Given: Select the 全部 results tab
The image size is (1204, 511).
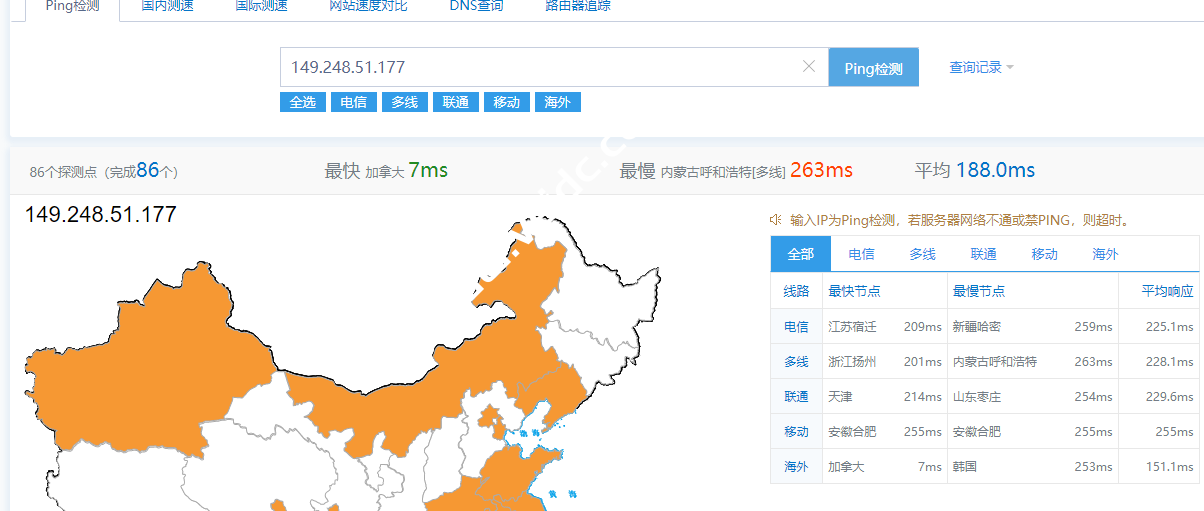Looking at the screenshot, I should tap(801, 254).
